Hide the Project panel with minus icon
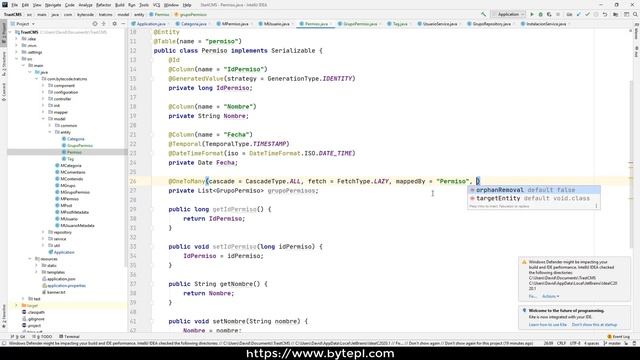 tap(123, 24)
